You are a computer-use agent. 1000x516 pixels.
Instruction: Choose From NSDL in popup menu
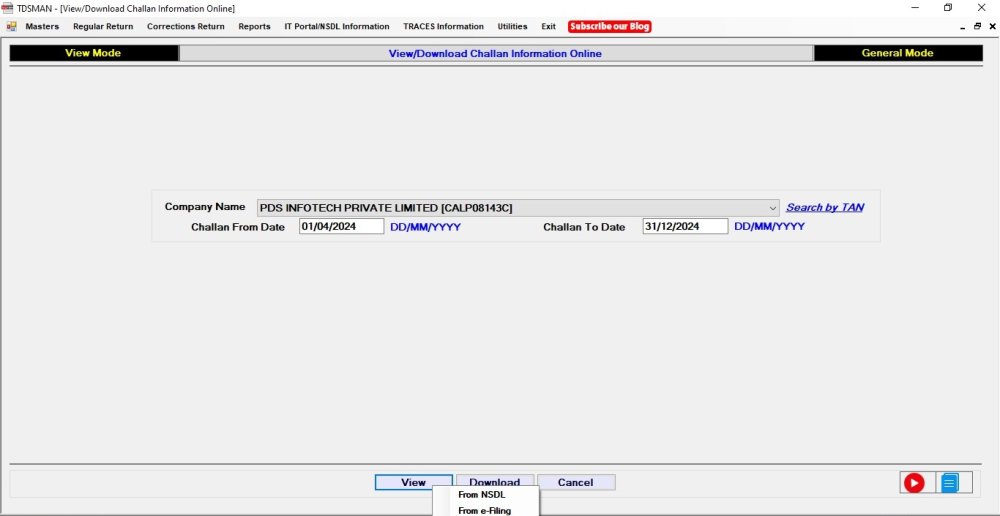click(x=482, y=494)
